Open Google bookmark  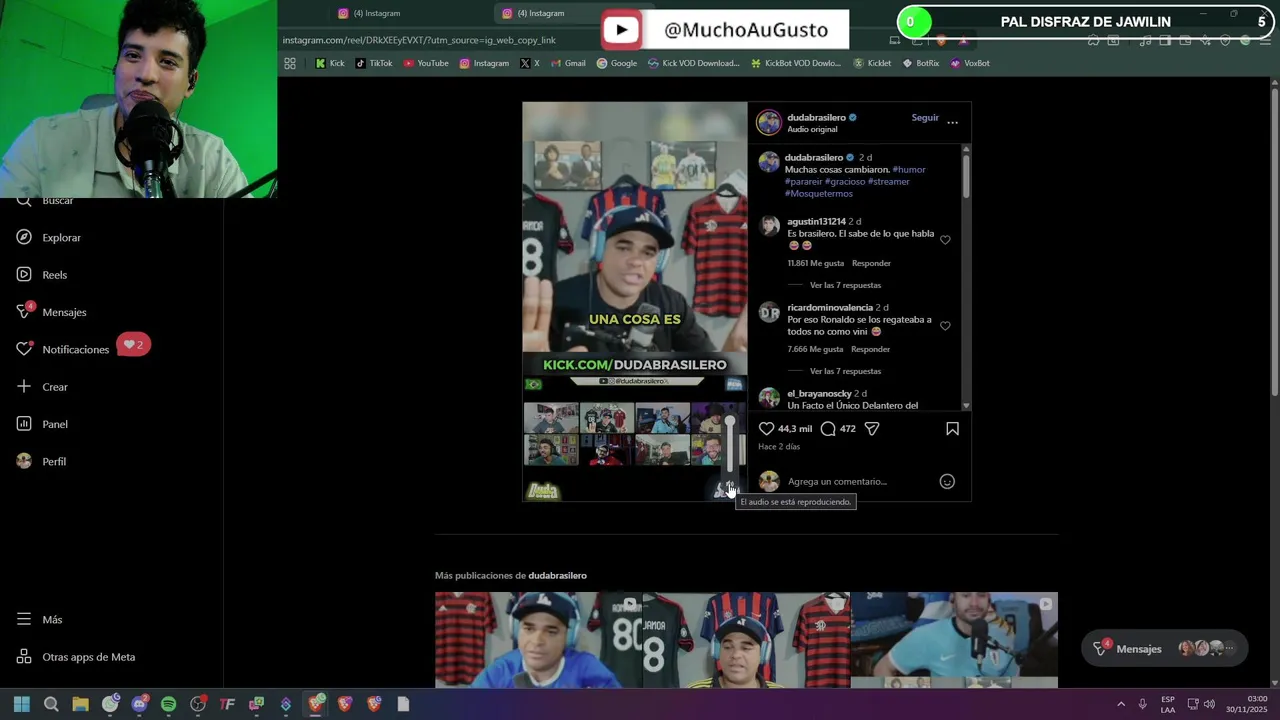tap(617, 63)
